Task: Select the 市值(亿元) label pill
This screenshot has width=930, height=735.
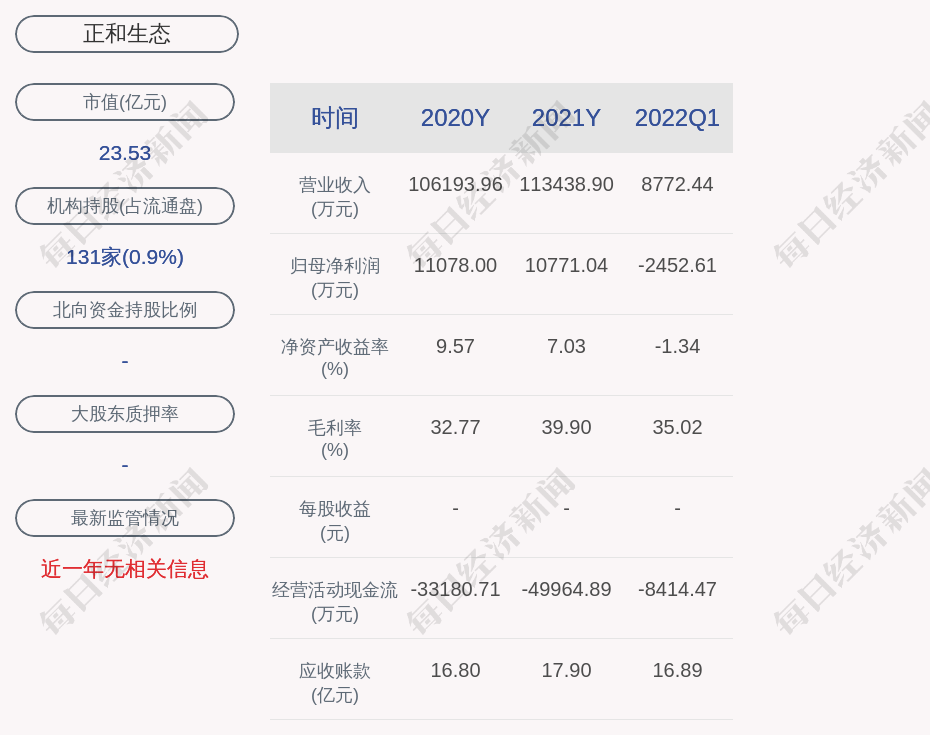Action: pos(125,102)
